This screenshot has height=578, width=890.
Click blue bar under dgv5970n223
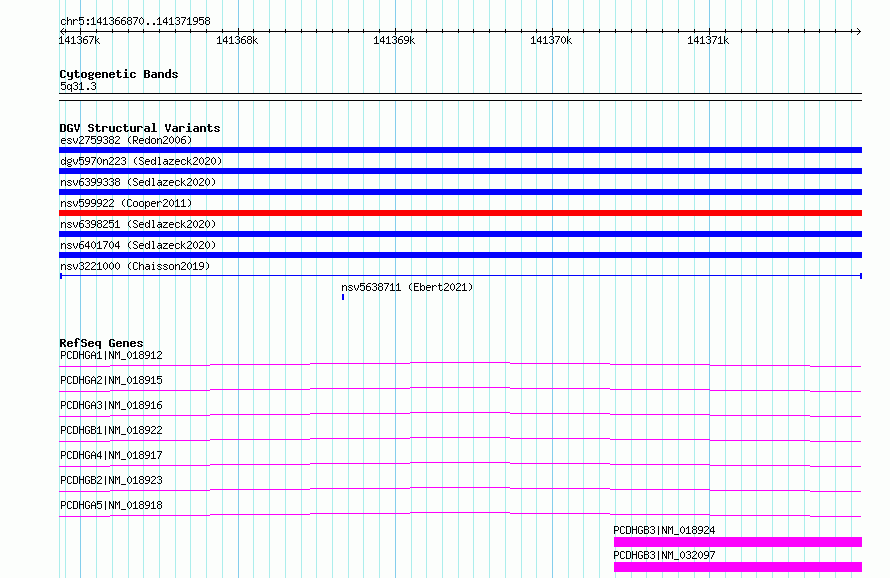(460, 171)
